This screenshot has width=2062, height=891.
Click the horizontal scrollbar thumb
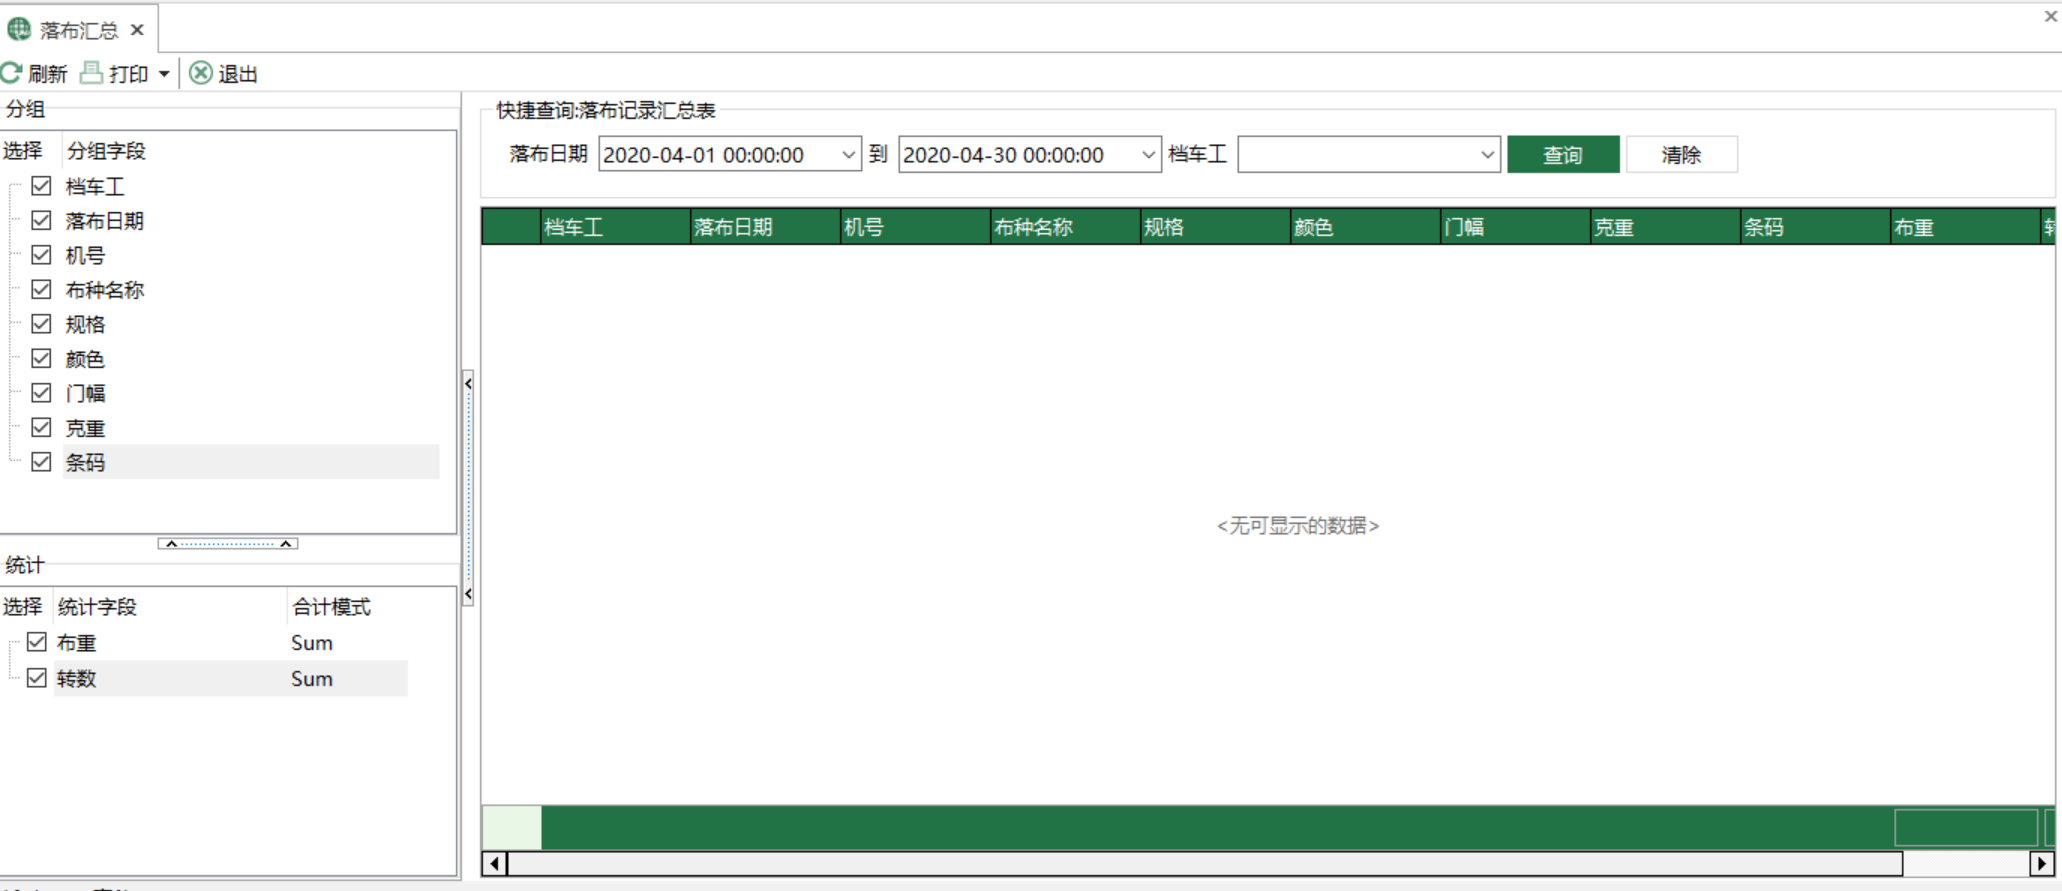[x=1205, y=863]
